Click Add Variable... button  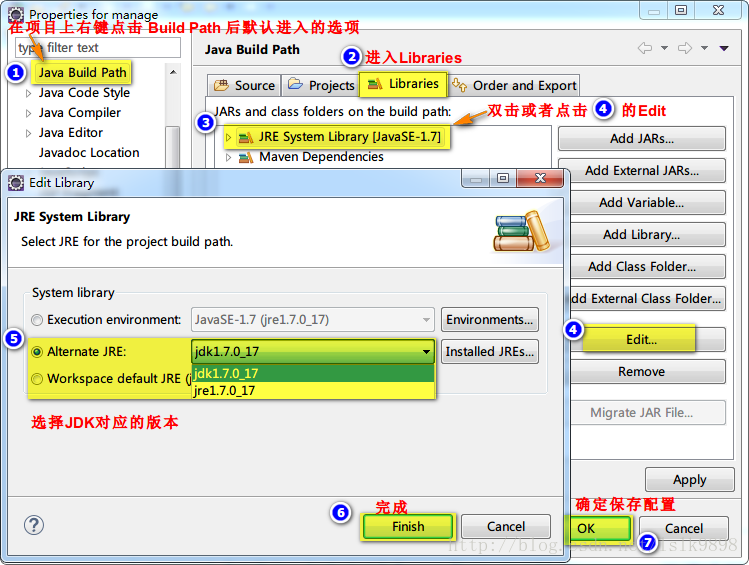(x=647, y=203)
